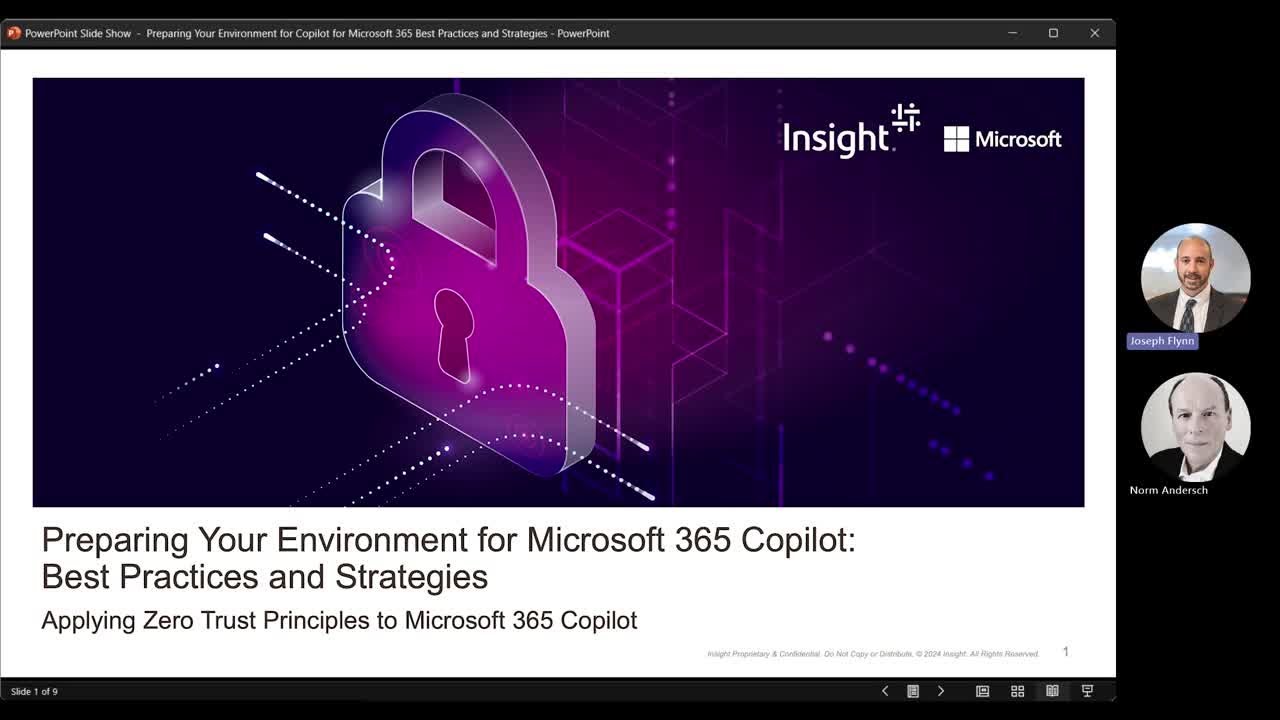Click the Insight Proprietary & Confidential footer
Image resolution: width=1280 pixels, height=720 pixels.
pos(873,654)
